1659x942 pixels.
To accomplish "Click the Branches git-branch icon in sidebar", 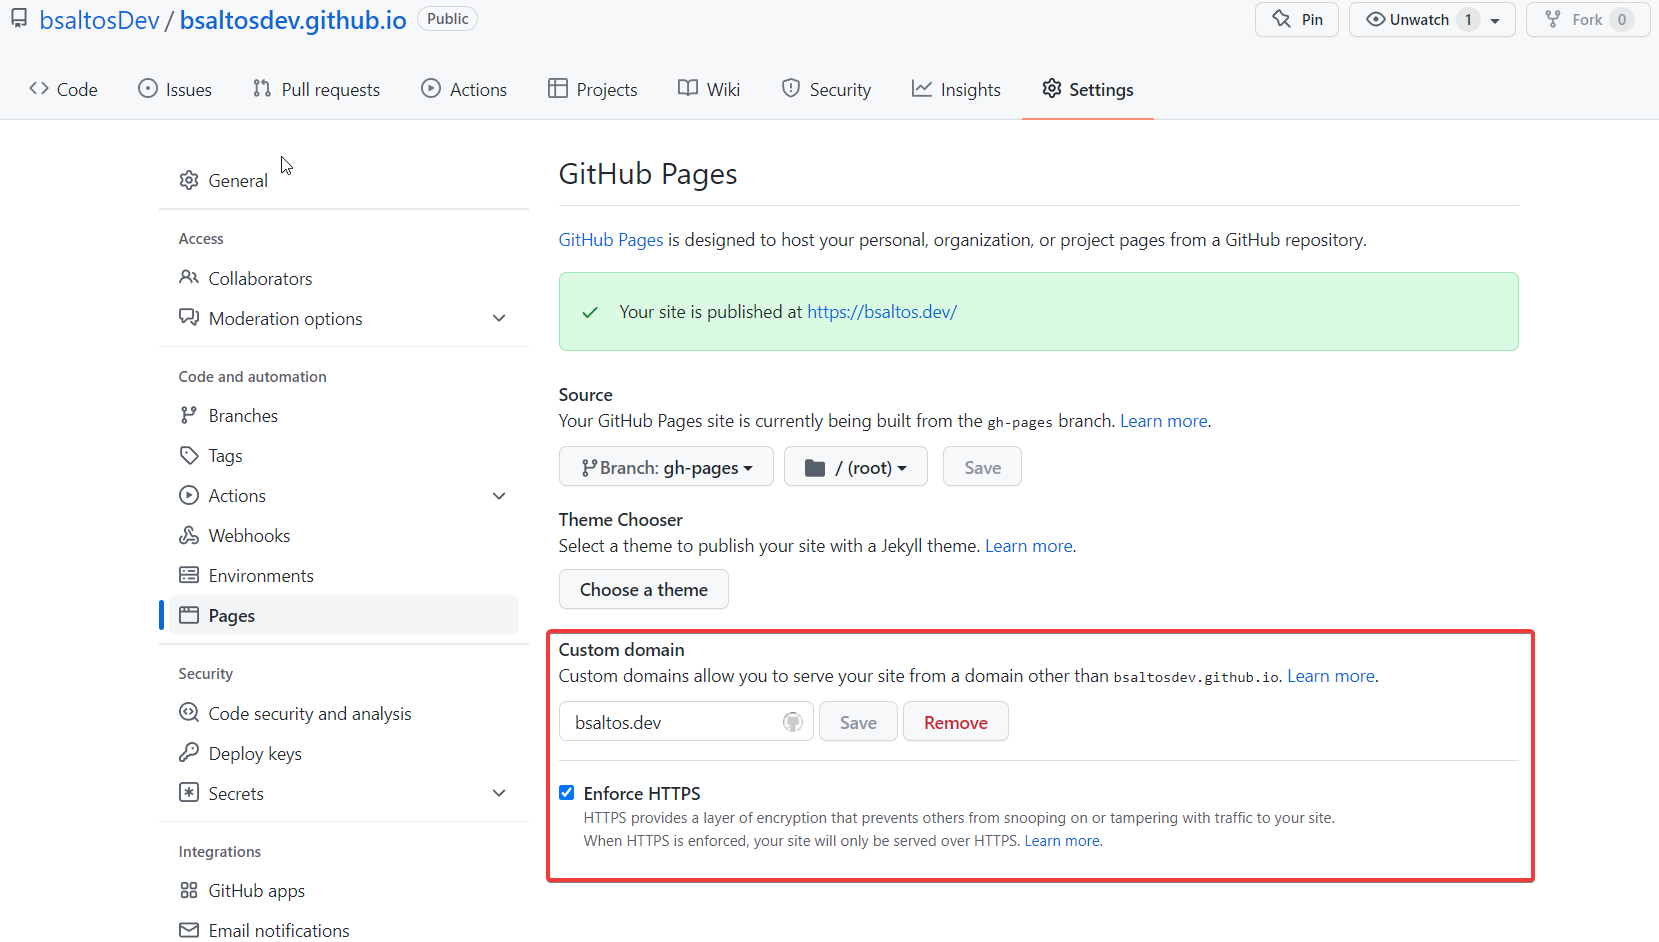I will pos(189,415).
